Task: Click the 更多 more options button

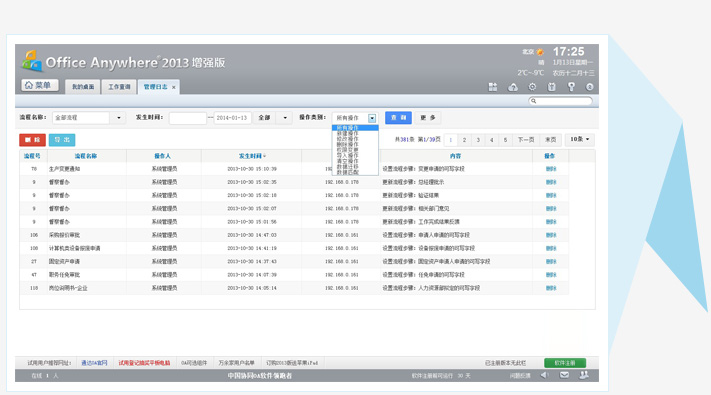Action: 428,117
